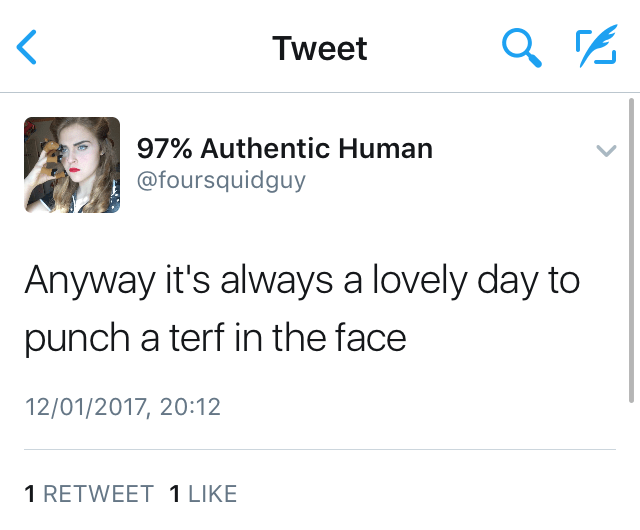View who liked via 1 LIKE
Viewport: 640px width, 530px height.
(204, 493)
